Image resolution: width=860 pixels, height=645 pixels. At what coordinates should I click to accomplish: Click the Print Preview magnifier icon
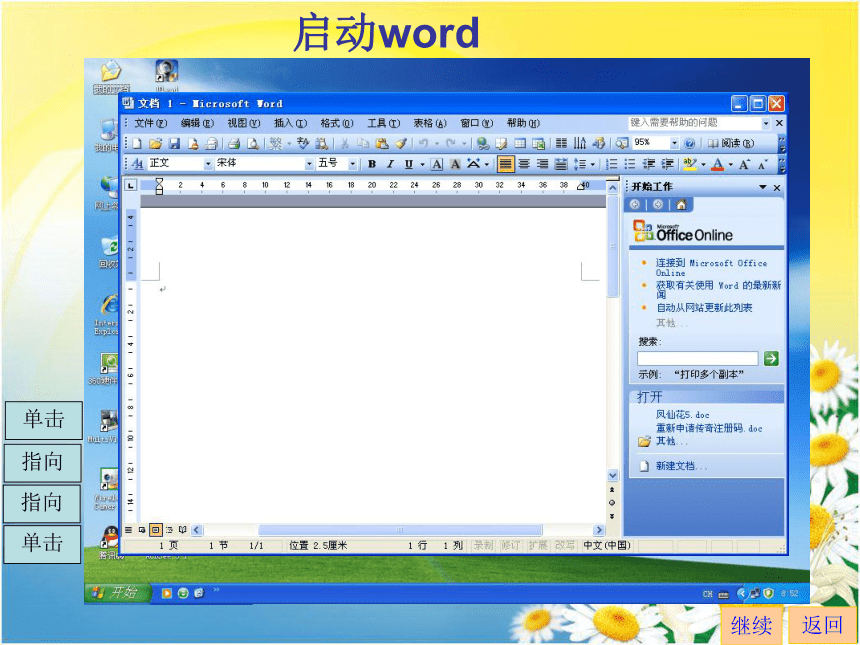click(x=253, y=144)
